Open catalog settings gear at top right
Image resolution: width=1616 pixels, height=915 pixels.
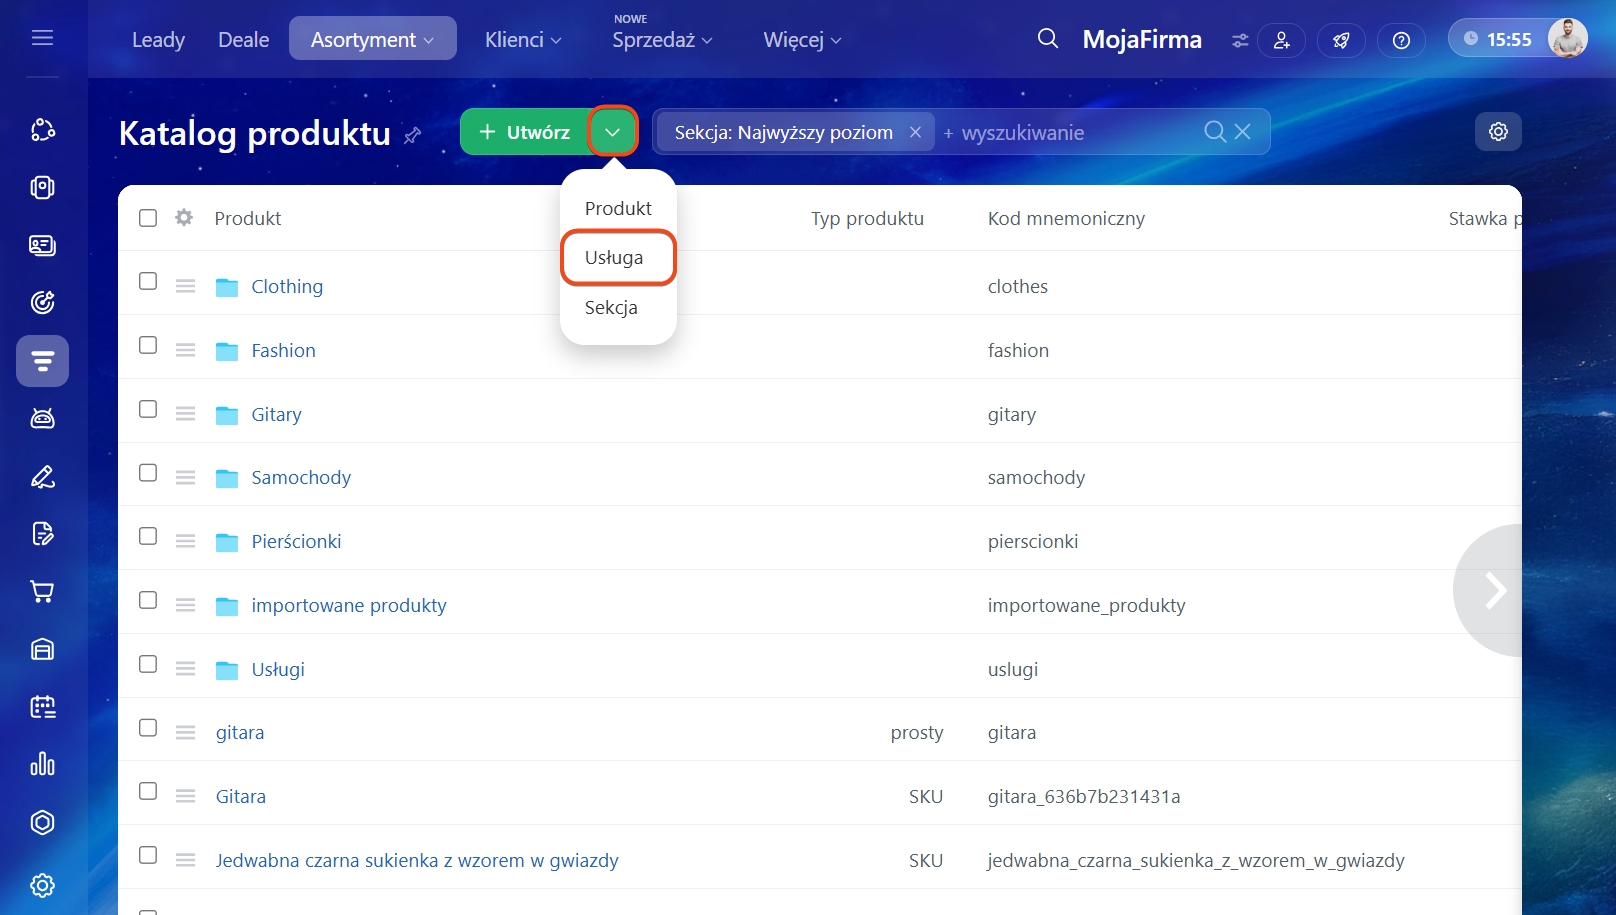point(1497,132)
